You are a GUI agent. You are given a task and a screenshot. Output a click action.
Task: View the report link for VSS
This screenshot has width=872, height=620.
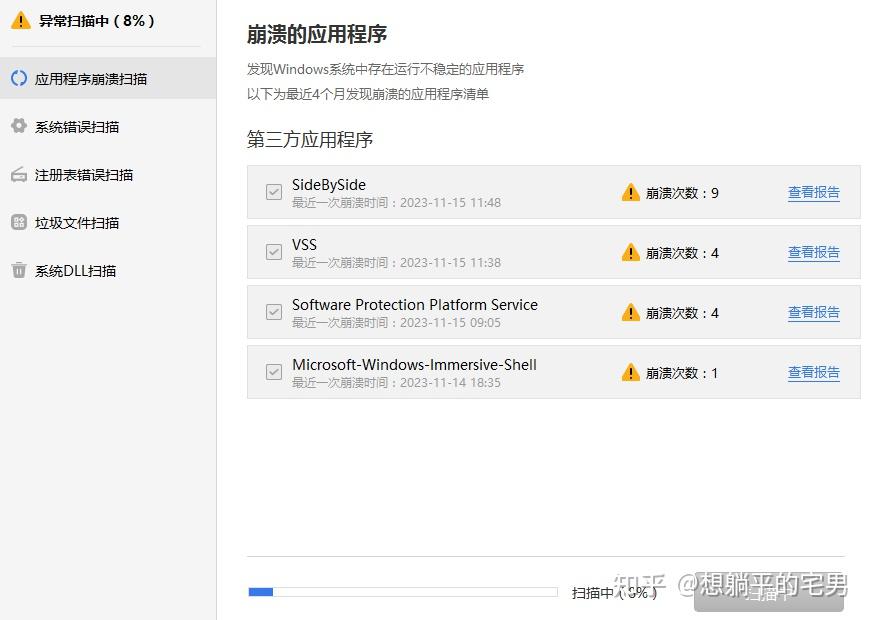813,253
